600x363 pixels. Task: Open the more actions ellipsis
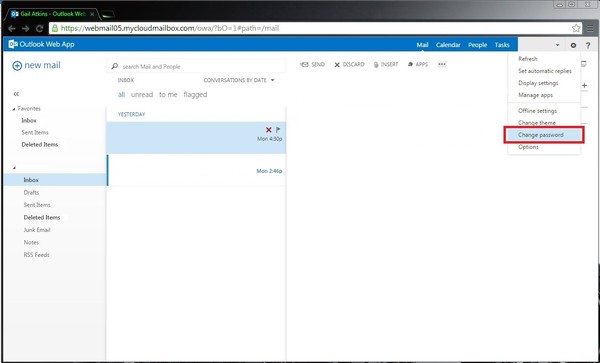point(442,64)
